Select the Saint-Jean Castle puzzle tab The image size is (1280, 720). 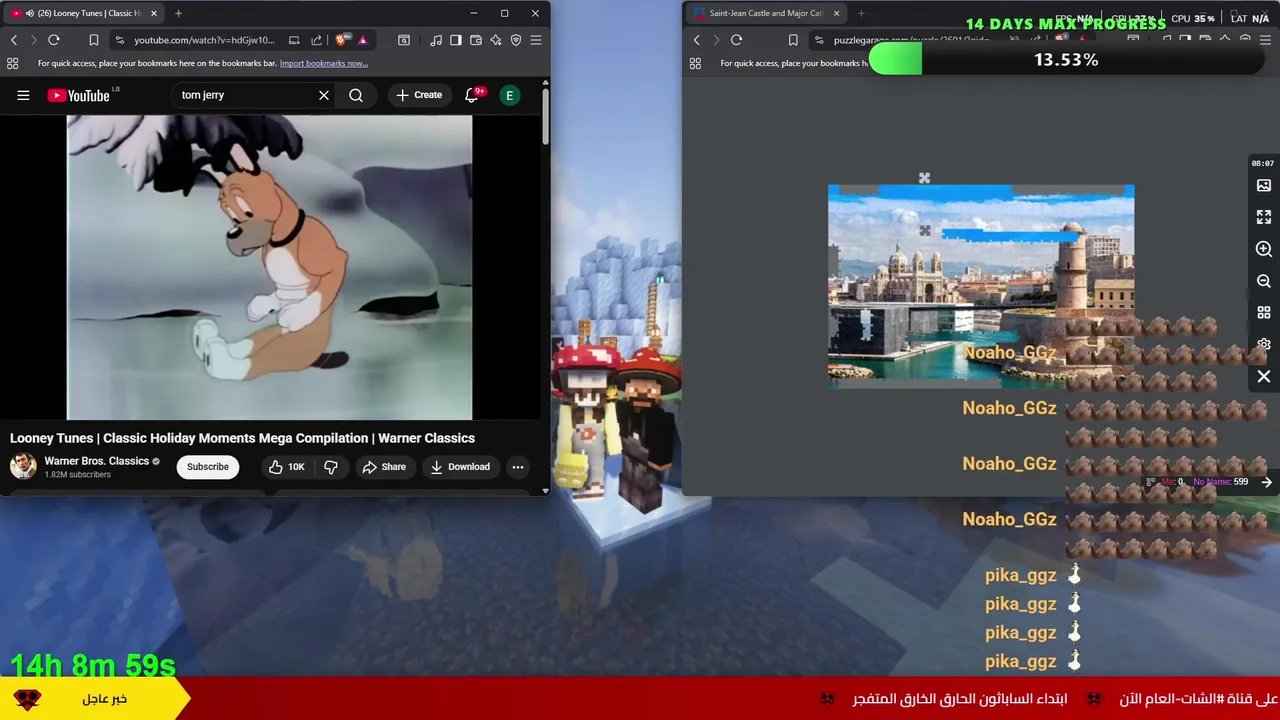767,13
